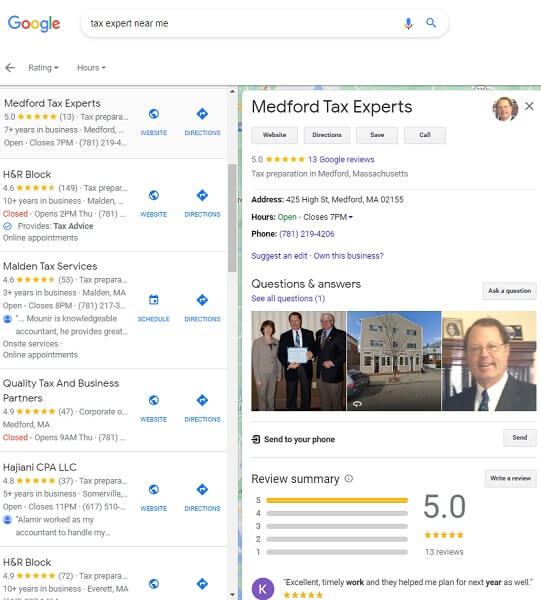Click in the search box with tax expert near me

coord(245,23)
